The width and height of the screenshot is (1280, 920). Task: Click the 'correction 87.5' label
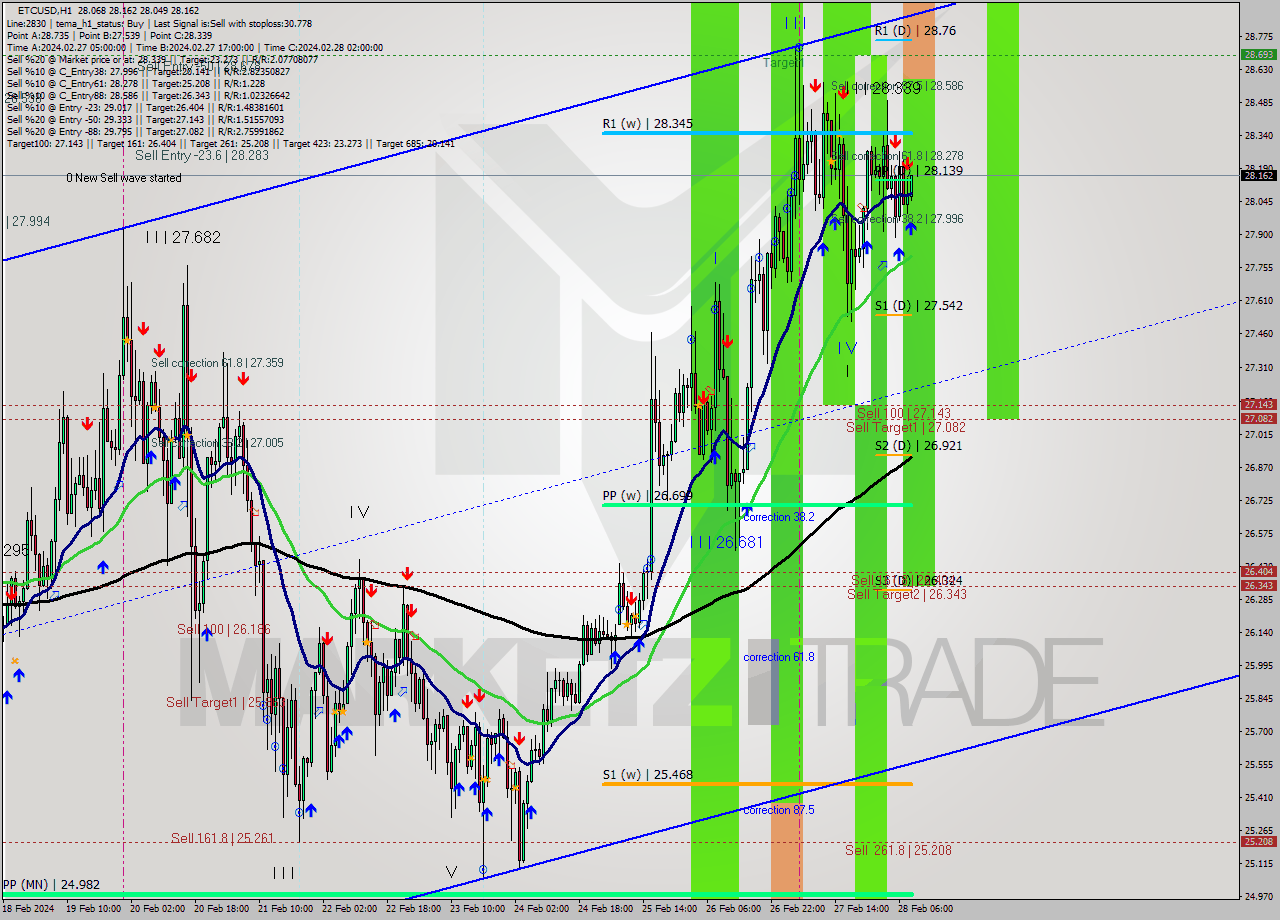pos(779,810)
